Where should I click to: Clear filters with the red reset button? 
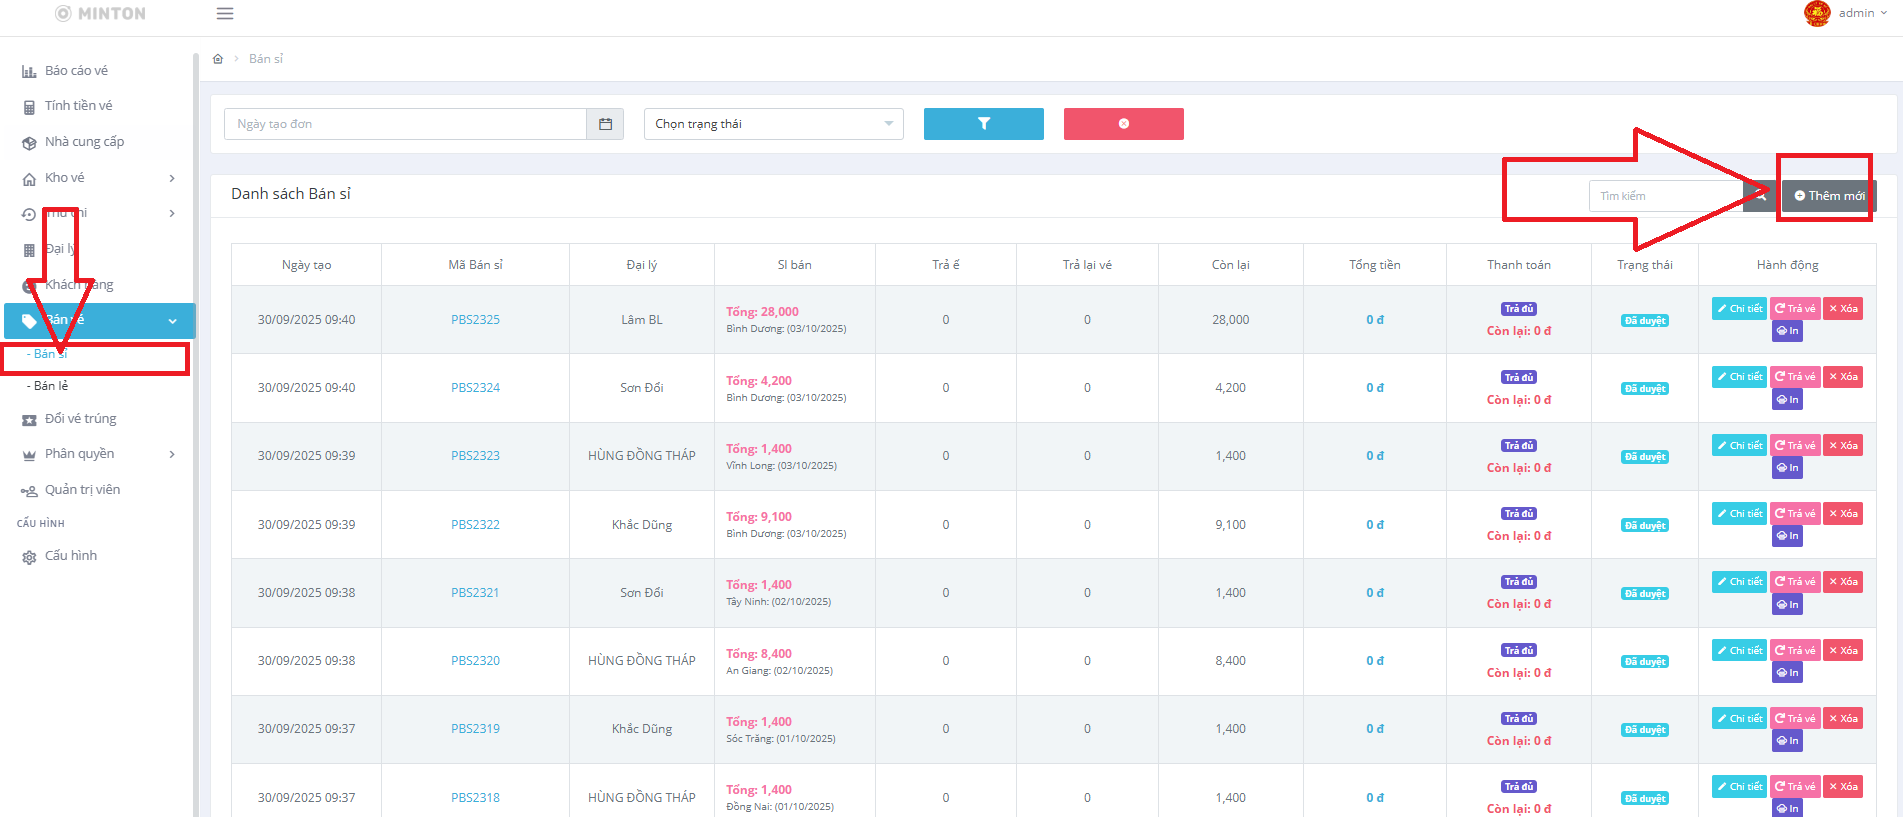tap(1123, 124)
